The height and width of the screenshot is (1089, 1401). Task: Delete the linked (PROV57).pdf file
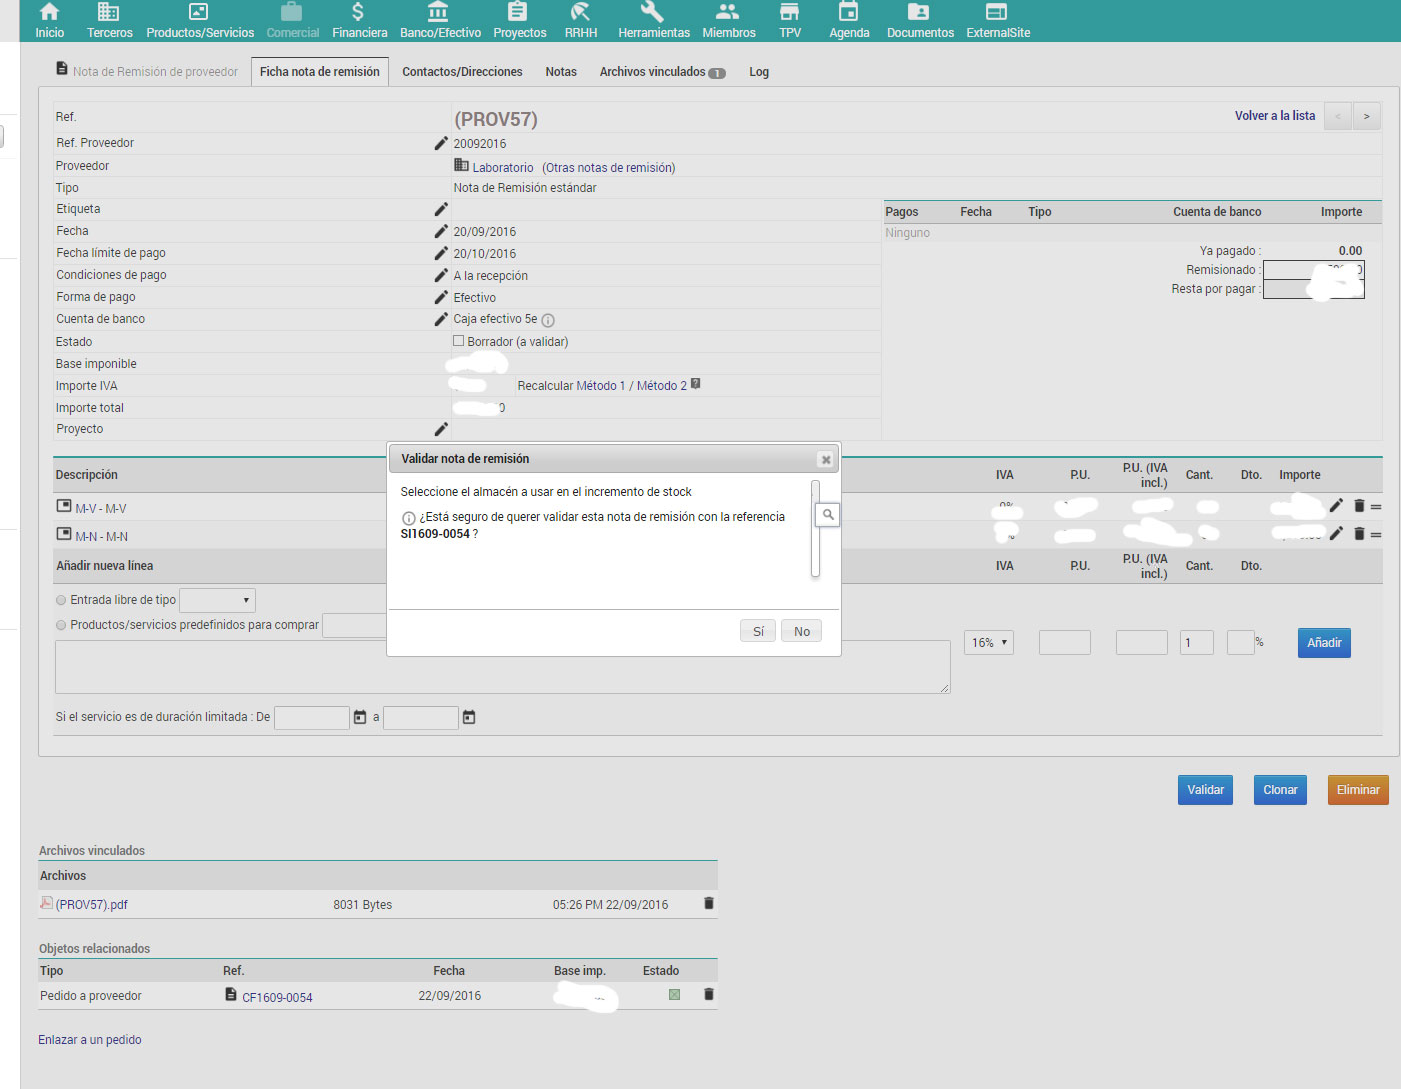coord(709,903)
